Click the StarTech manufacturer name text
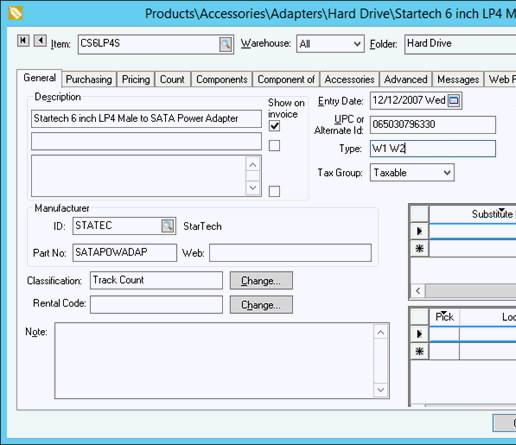The height and width of the screenshot is (445, 516). point(202,226)
